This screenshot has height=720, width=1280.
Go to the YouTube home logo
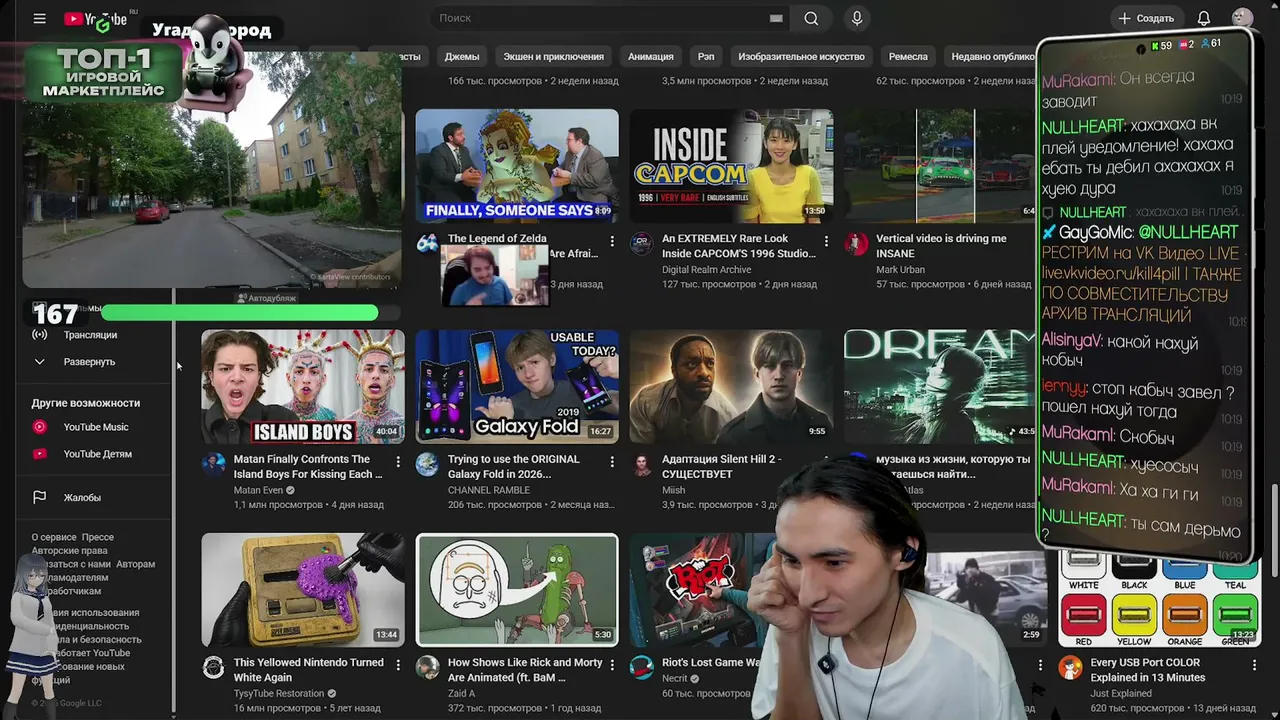coord(96,19)
